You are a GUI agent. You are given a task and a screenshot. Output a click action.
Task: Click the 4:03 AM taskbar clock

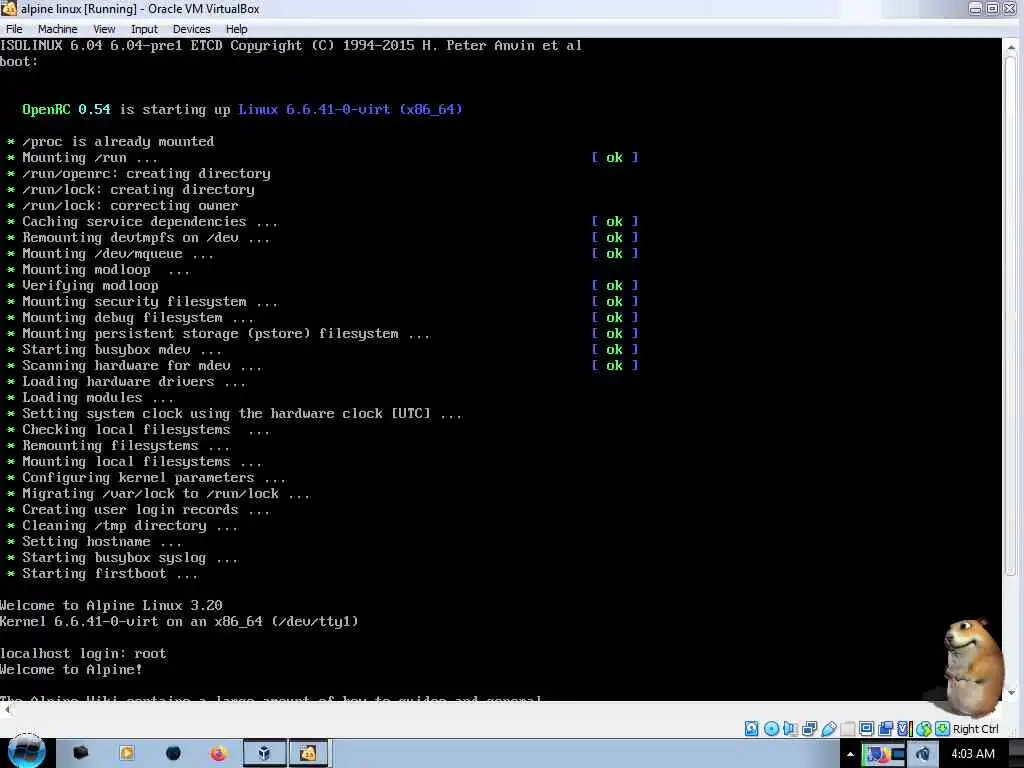(972, 754)
